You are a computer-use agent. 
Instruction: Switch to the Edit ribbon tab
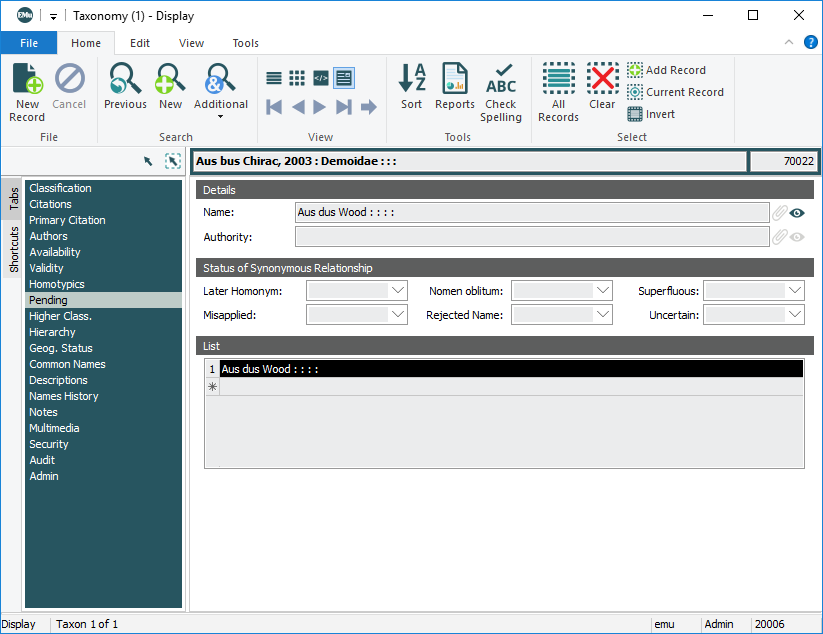pyautogui.click(x=140, y=43)
